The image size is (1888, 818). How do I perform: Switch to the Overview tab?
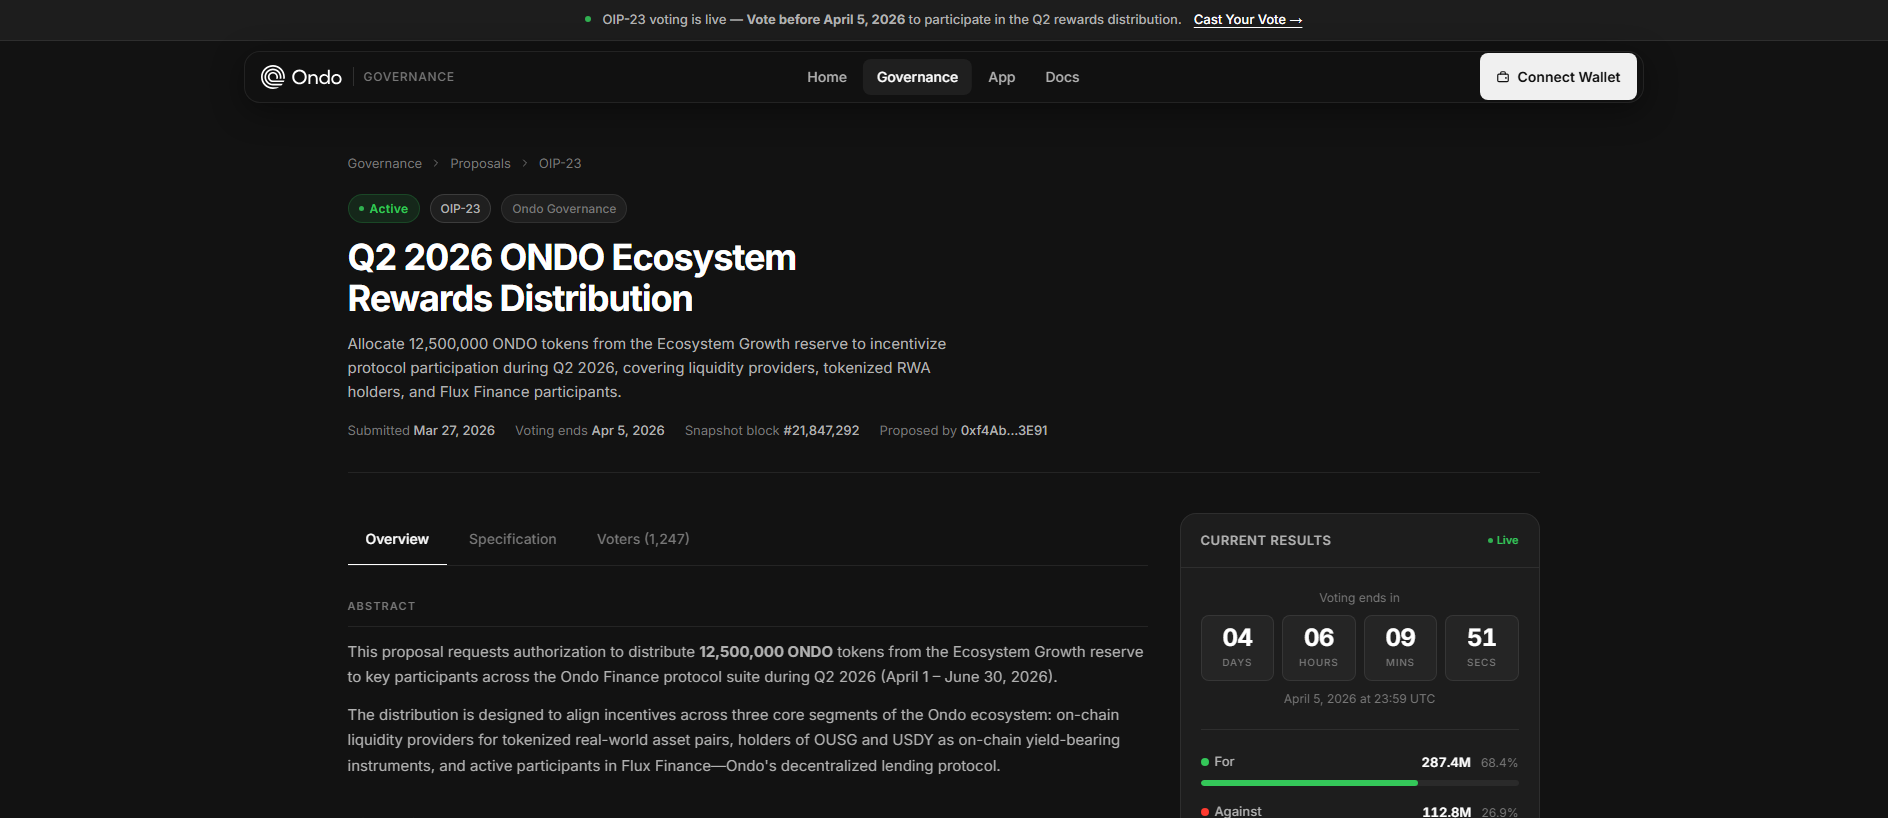pyautogui.click(x=397, y=539)
